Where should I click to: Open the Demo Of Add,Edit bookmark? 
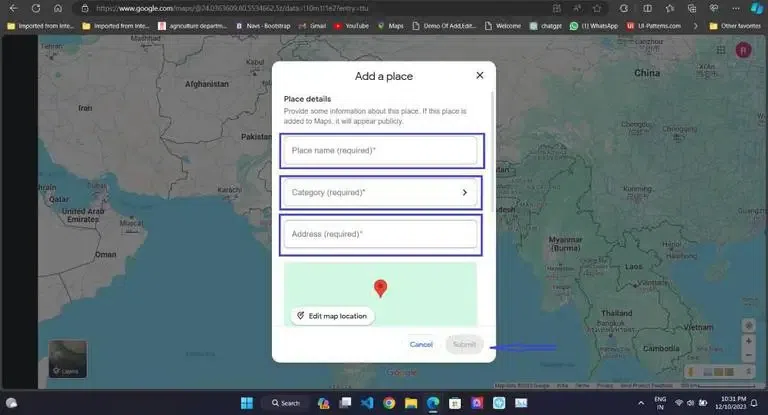(444, 26)
